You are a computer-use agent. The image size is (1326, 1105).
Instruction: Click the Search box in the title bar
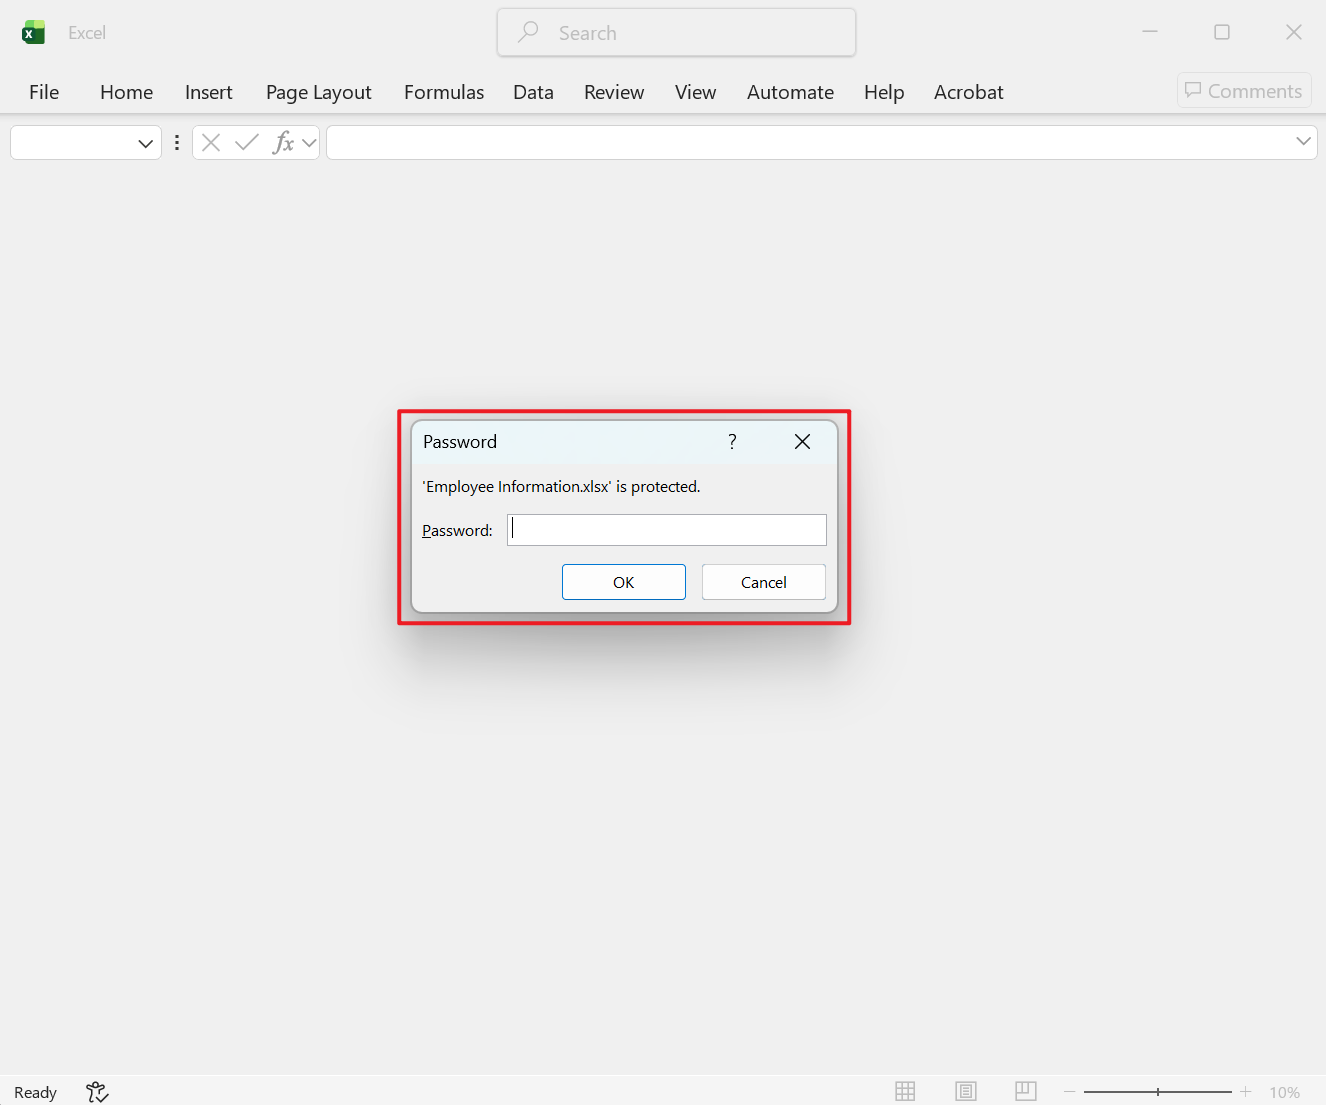click(676, 32)
